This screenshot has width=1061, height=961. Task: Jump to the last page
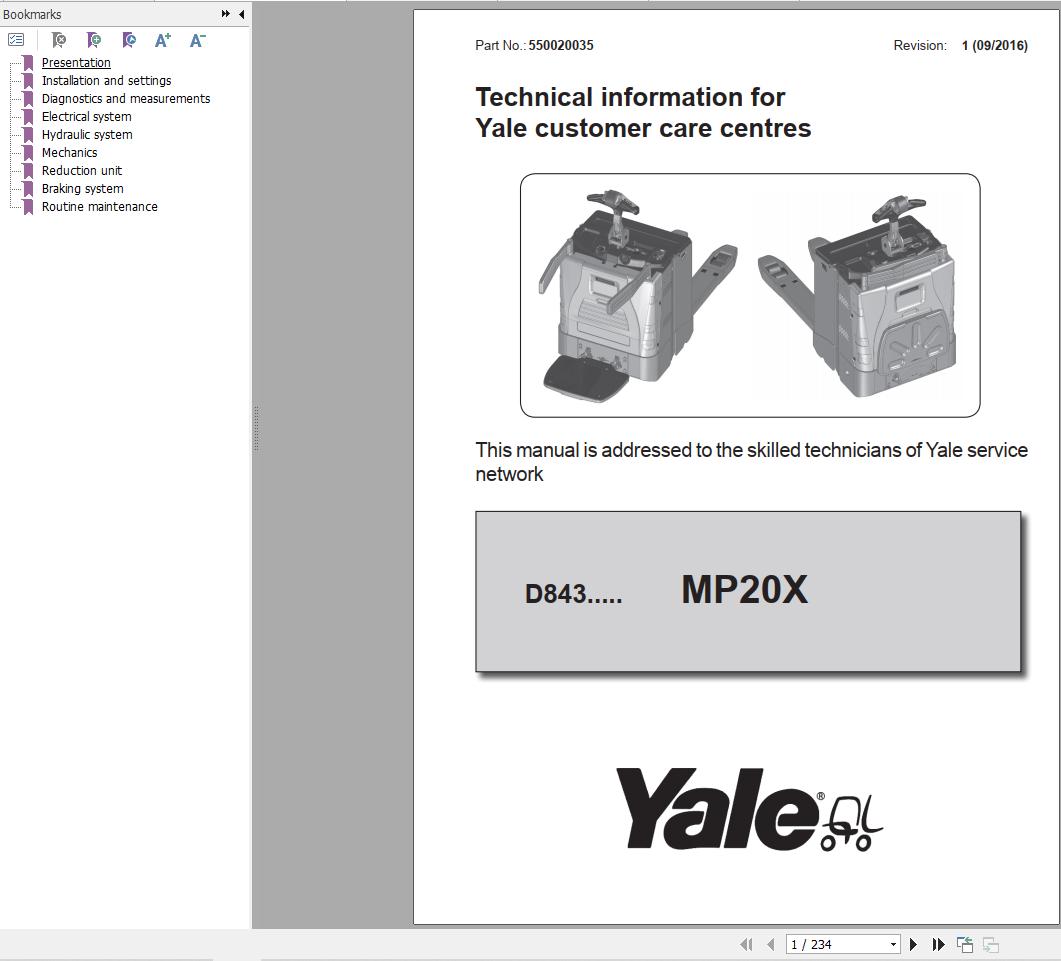pyautogui.click(x=939, y=944)
